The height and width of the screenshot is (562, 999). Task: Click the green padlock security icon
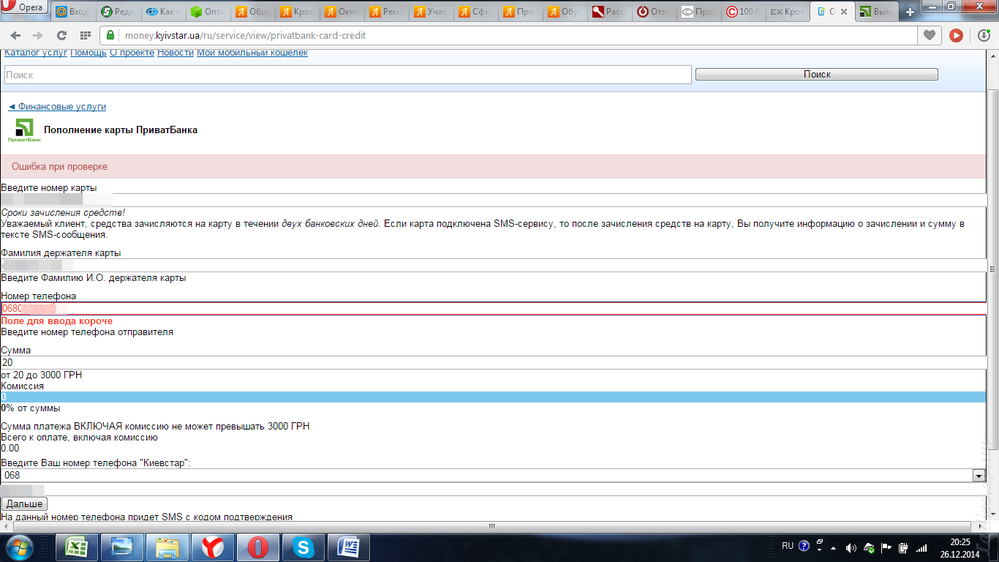[x=110, y=35]
